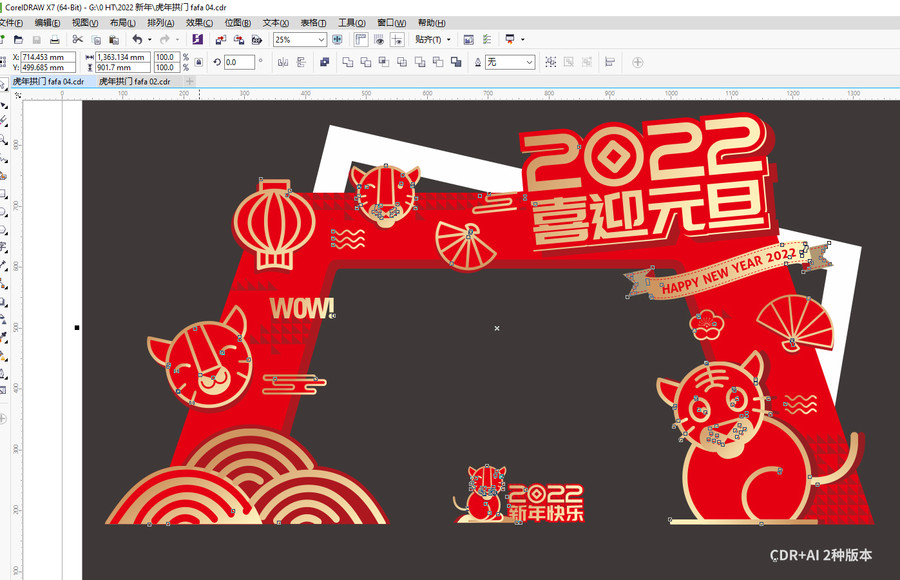Viewport: 900px width, 580px height.
Task: Open the 排列(A) menu
Action: click(161, 23)
